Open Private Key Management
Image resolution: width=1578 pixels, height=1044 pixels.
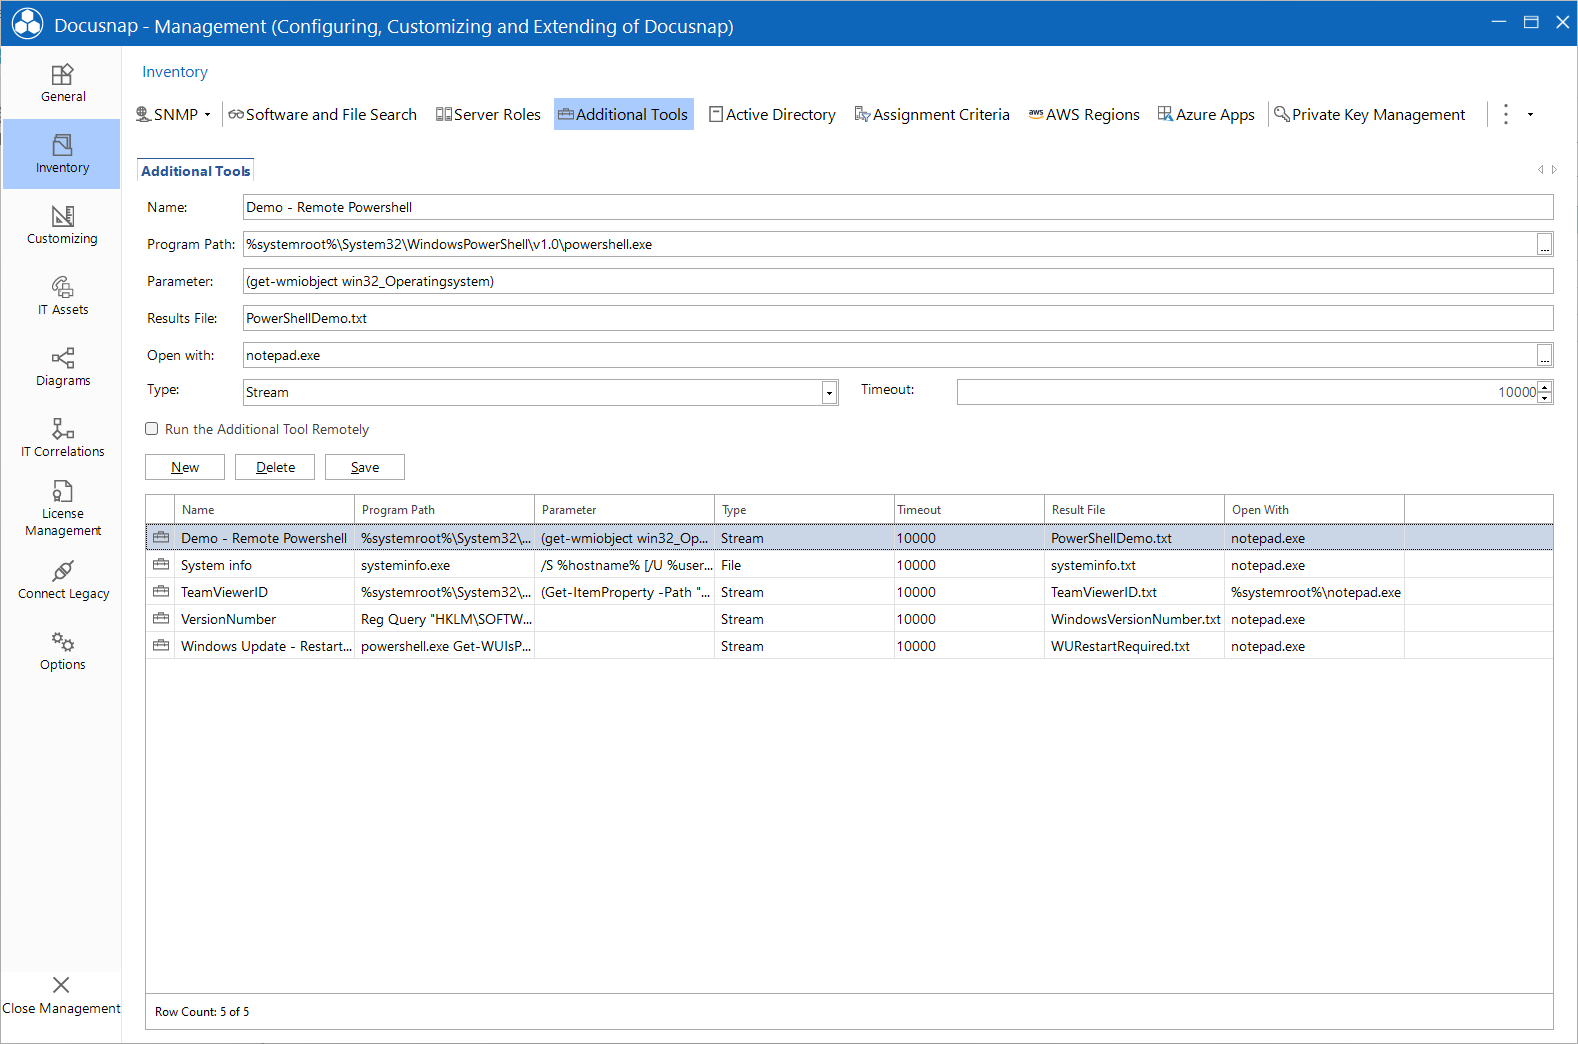tap(1370, 114)
